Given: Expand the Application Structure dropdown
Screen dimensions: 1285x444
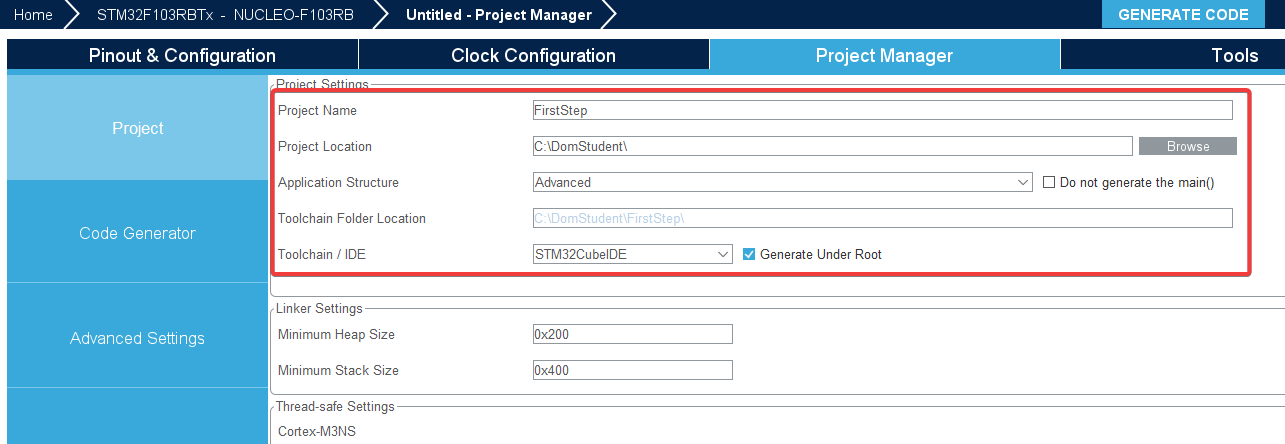Looking at the screenshot, I should [782, 183].
